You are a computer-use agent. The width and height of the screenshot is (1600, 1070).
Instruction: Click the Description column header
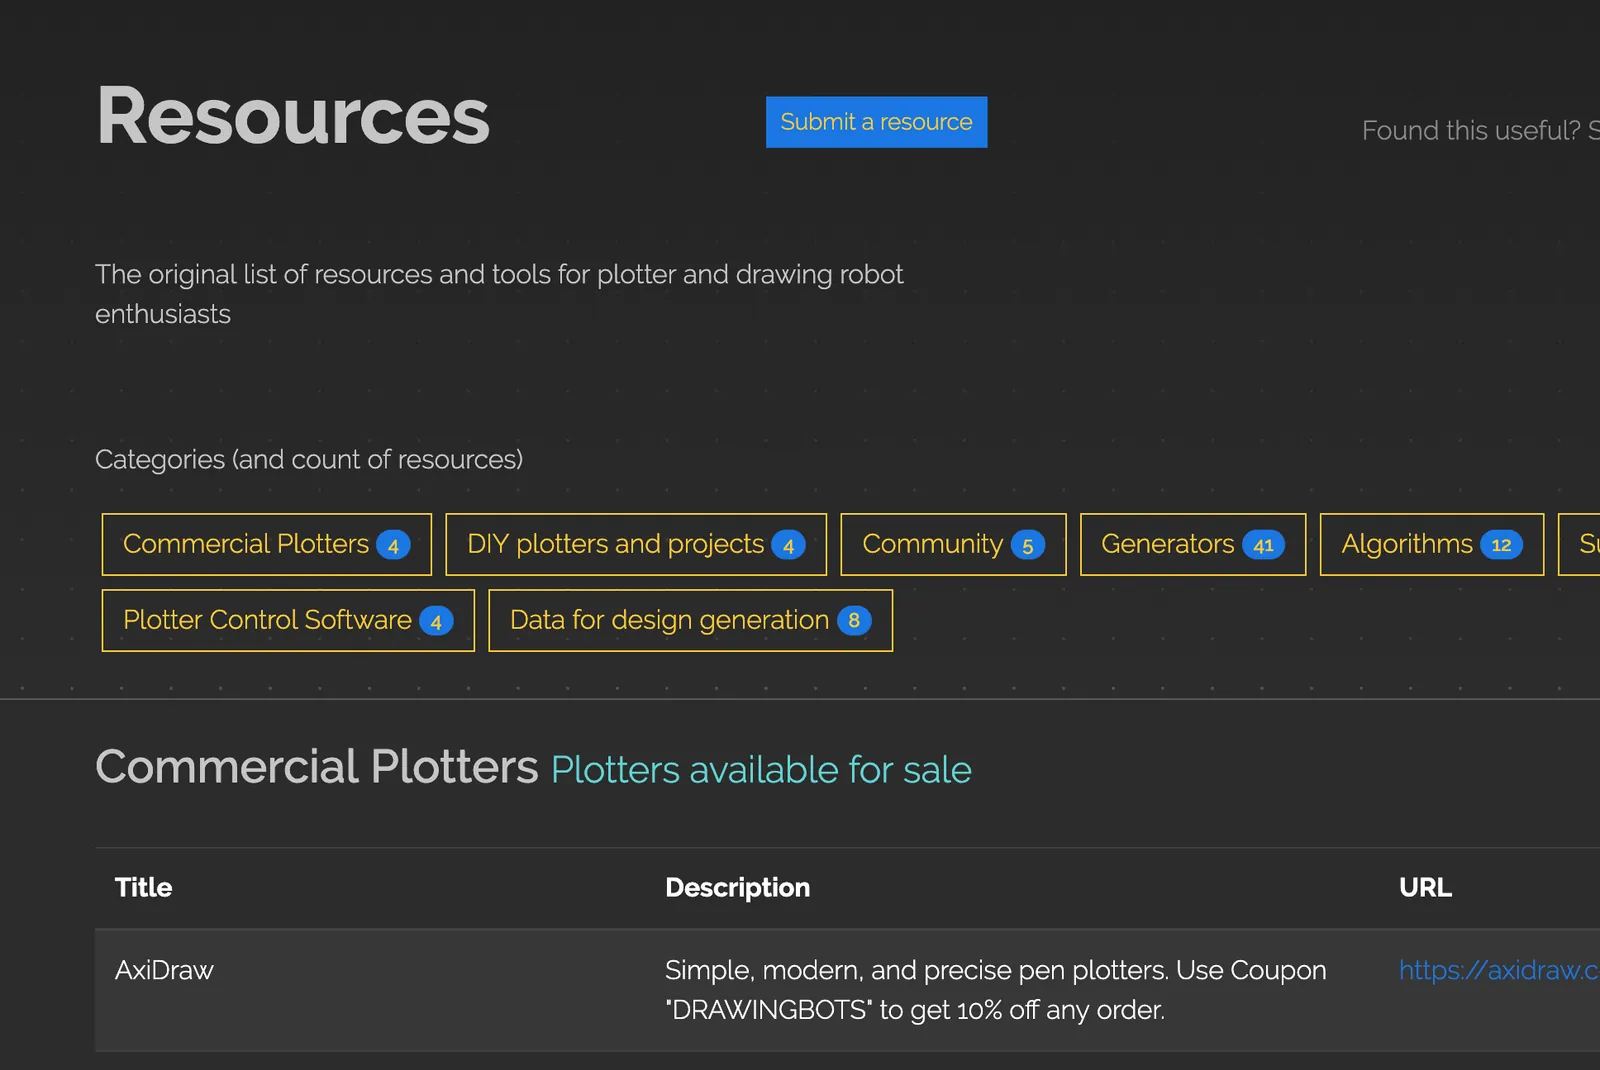[x=737, y=888]
